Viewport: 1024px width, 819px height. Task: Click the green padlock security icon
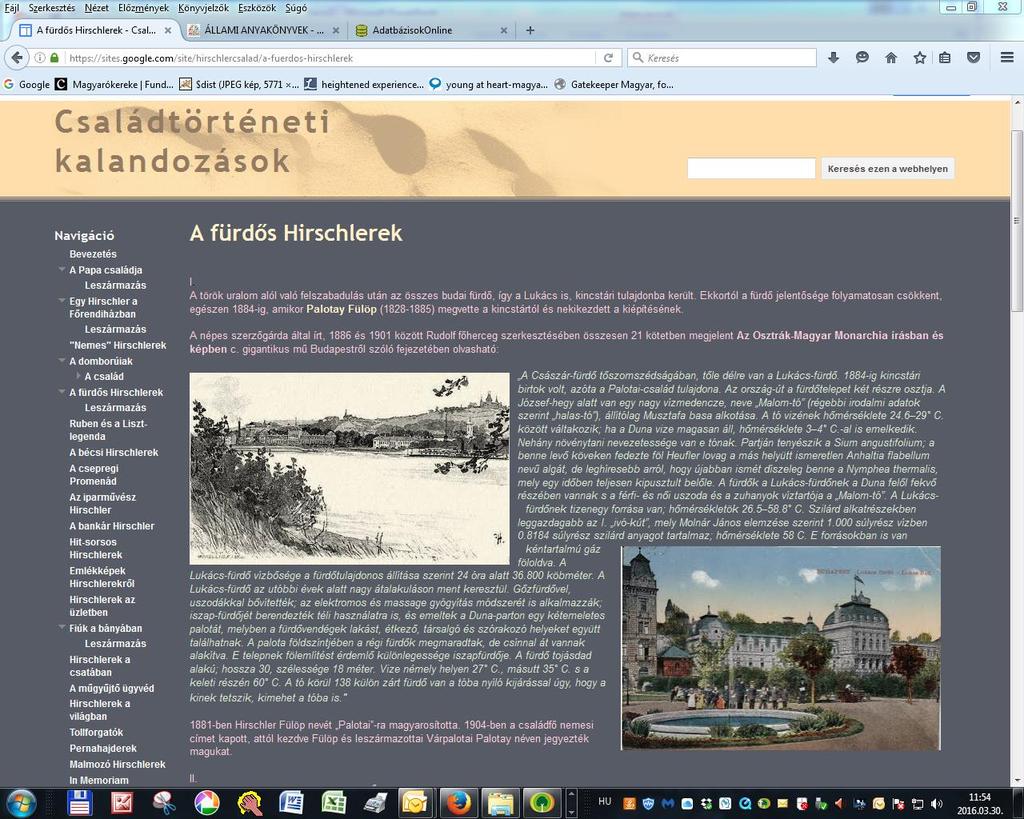pos(54,57)
